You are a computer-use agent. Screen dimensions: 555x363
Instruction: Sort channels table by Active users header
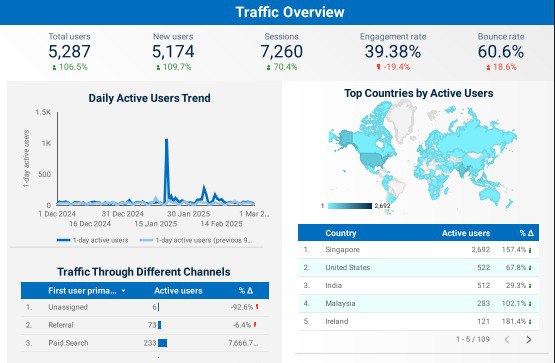click(178, 291)
